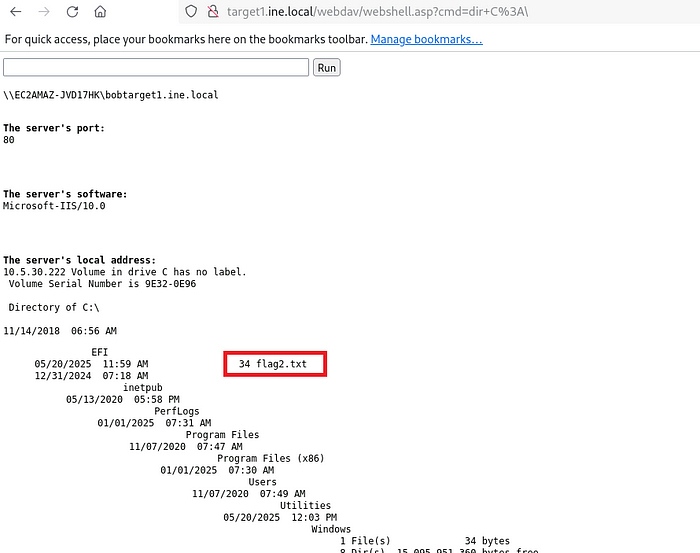The image size is (700, 553).
Task: Reload the page with the refresh icon
Action: [x=72, y=12]
